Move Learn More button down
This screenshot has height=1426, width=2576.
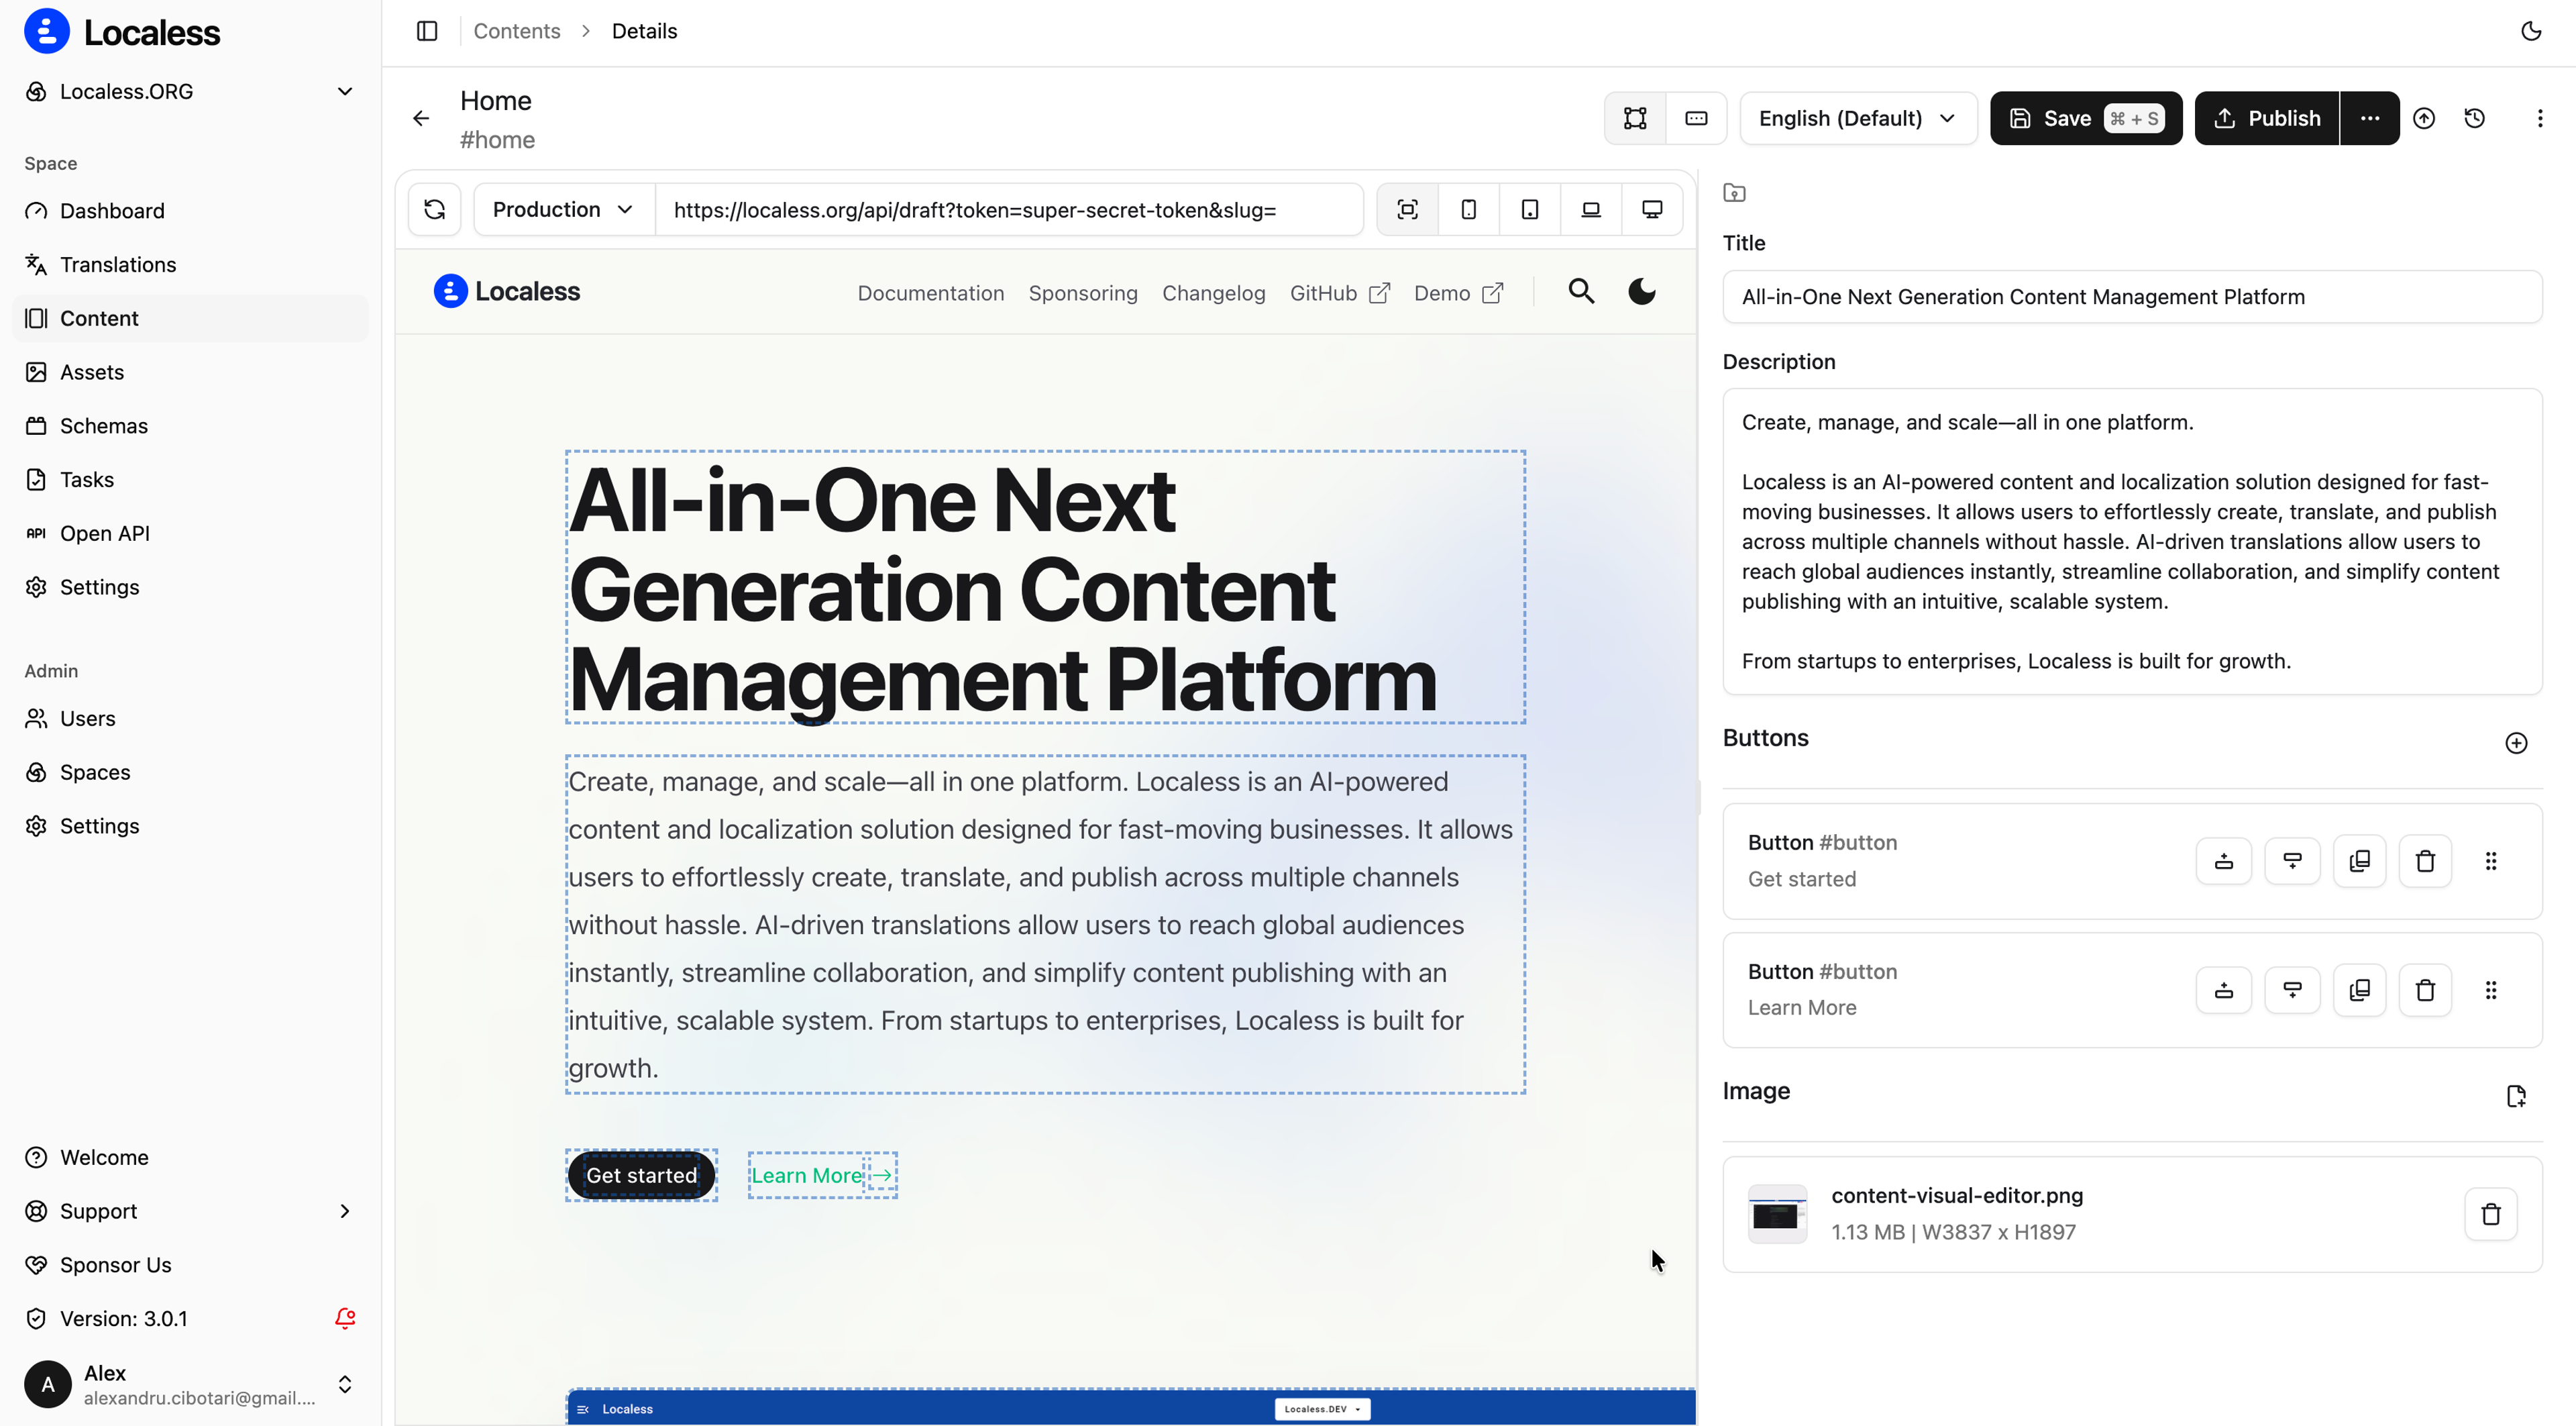(x=2292, y=990)
